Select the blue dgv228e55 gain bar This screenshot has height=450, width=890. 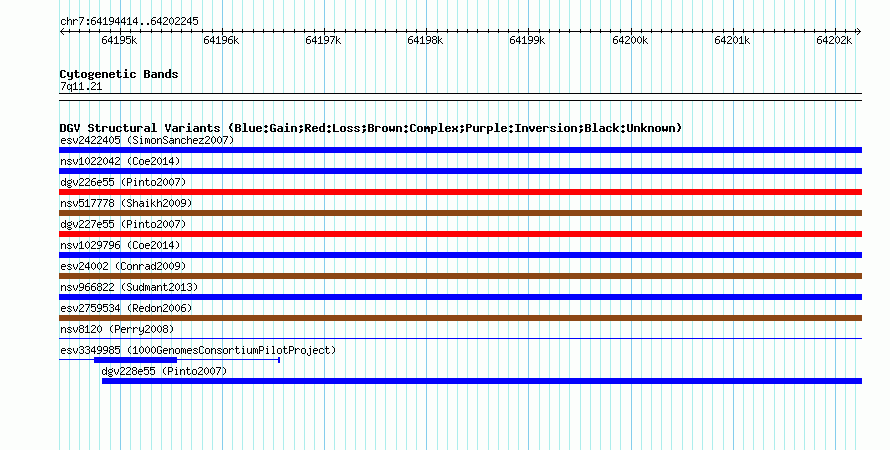[482, 381]
